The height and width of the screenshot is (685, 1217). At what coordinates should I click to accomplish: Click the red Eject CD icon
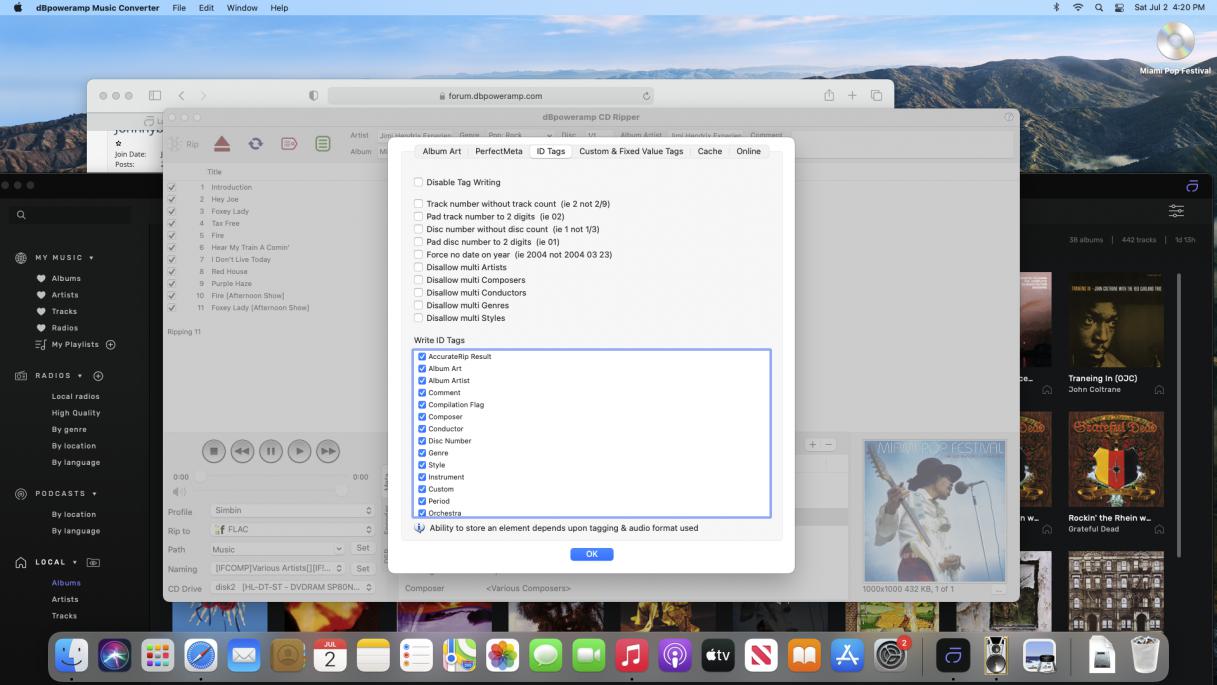222,144
